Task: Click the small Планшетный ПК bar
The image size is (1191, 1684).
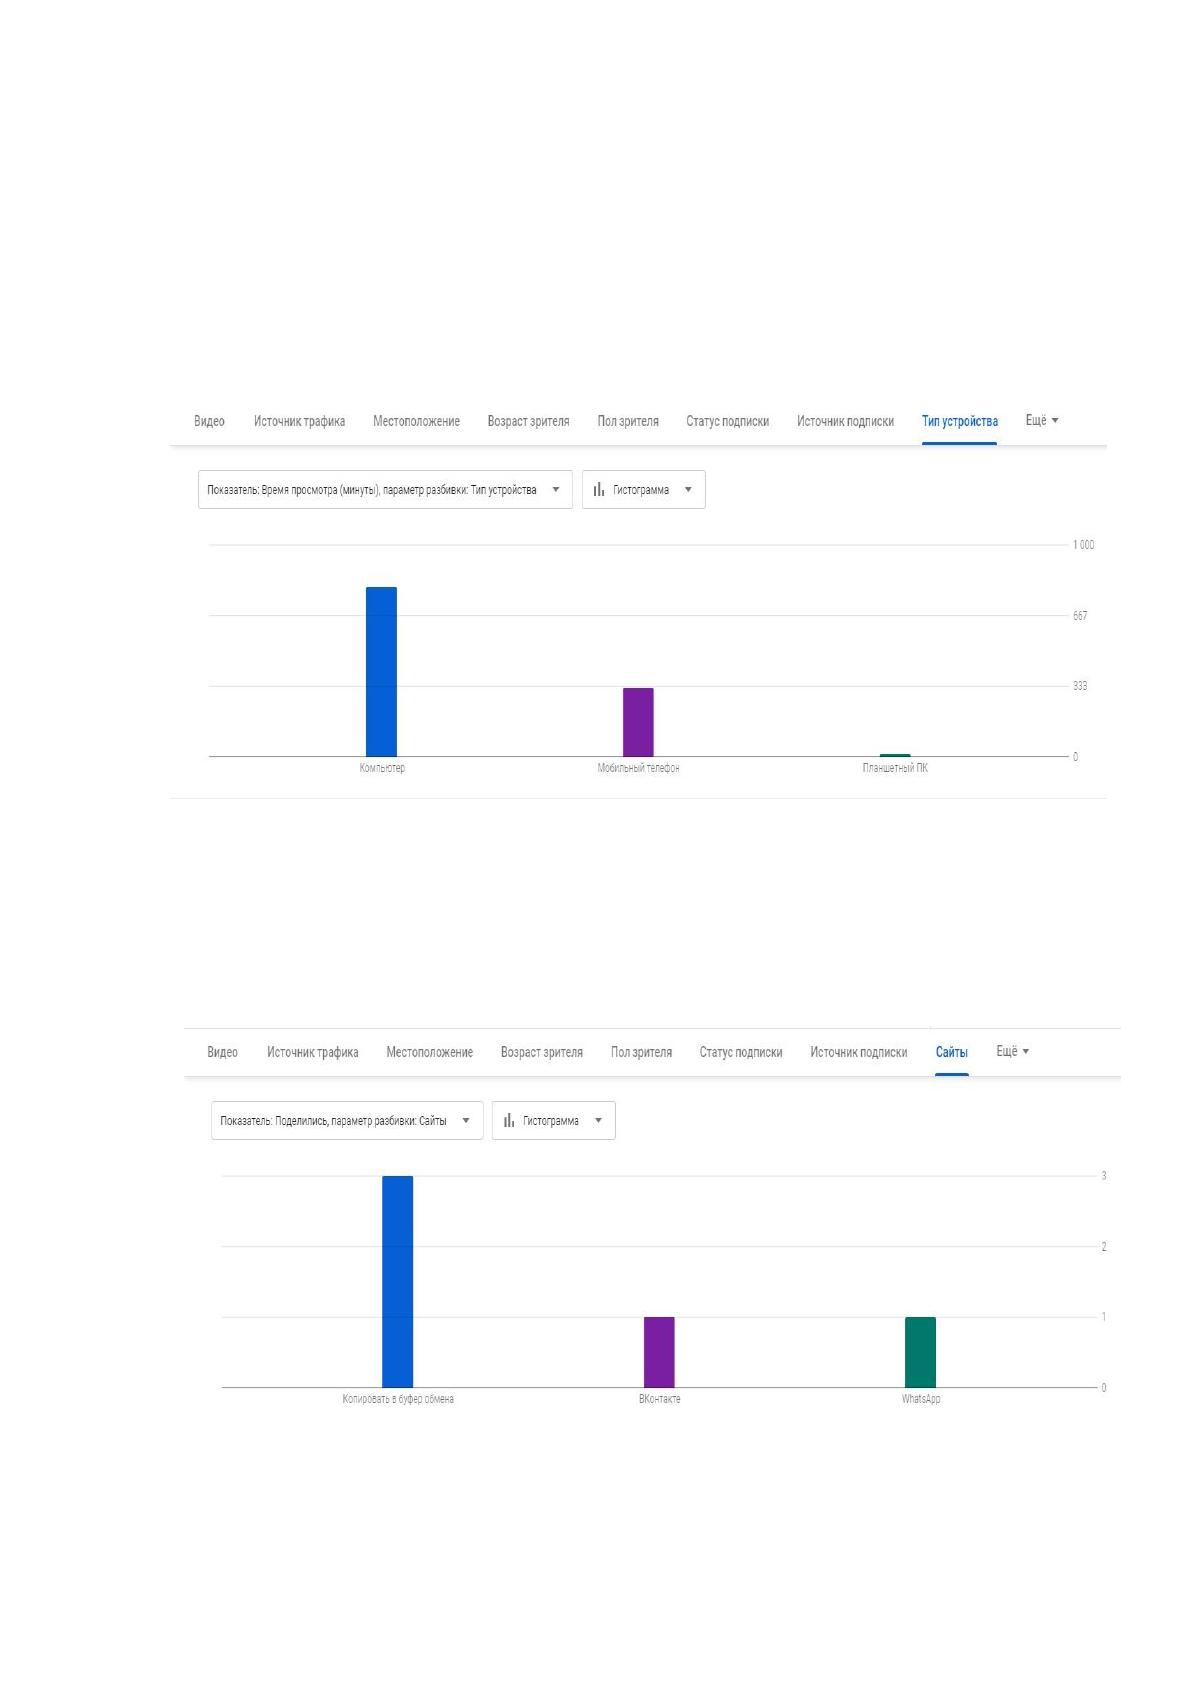Action: [x=895, y=755]
